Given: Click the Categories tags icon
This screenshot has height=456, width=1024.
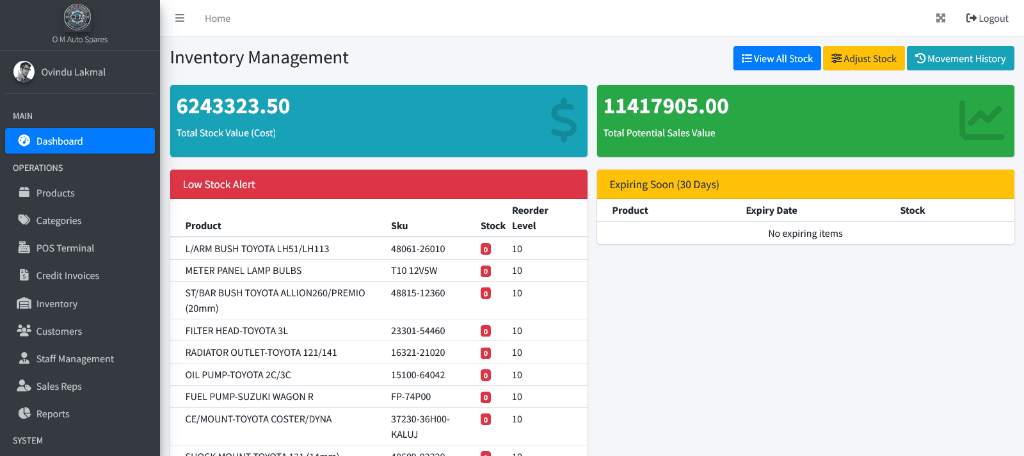Looking at the screenshot, I should (24, 220).
